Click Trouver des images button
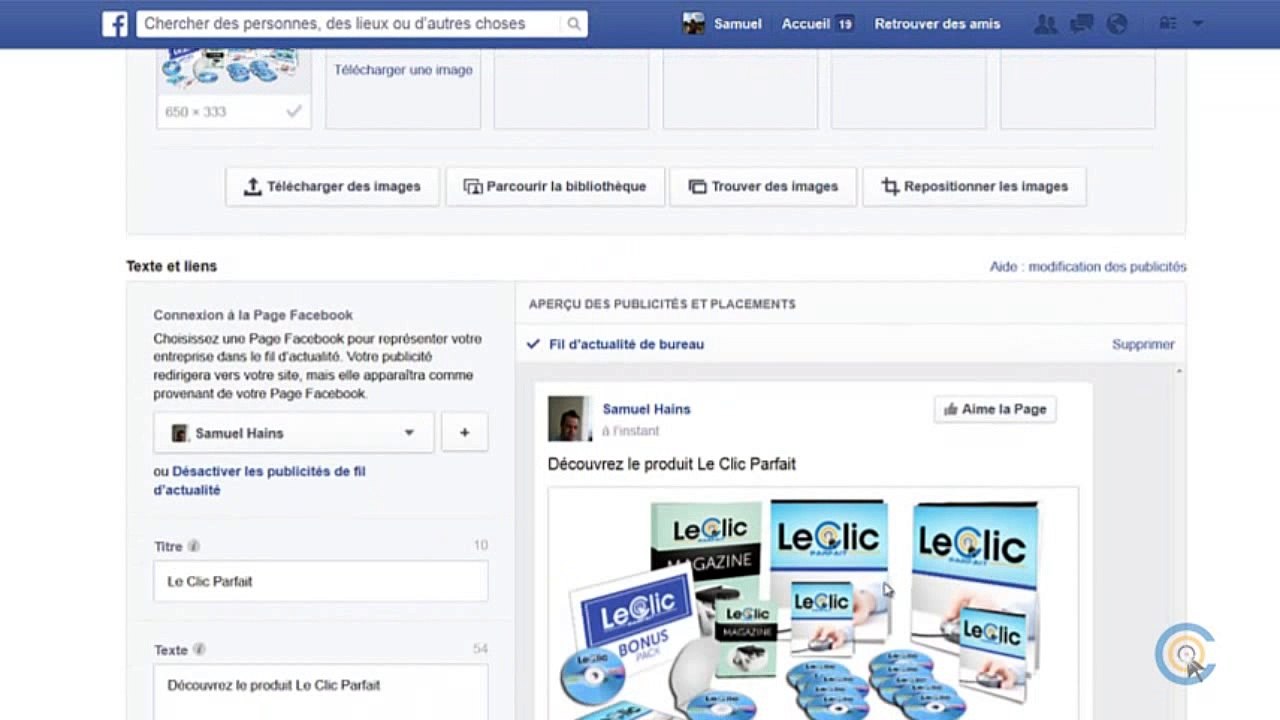The width and height of the screenshot is (1280, 720). coord(763,186)
